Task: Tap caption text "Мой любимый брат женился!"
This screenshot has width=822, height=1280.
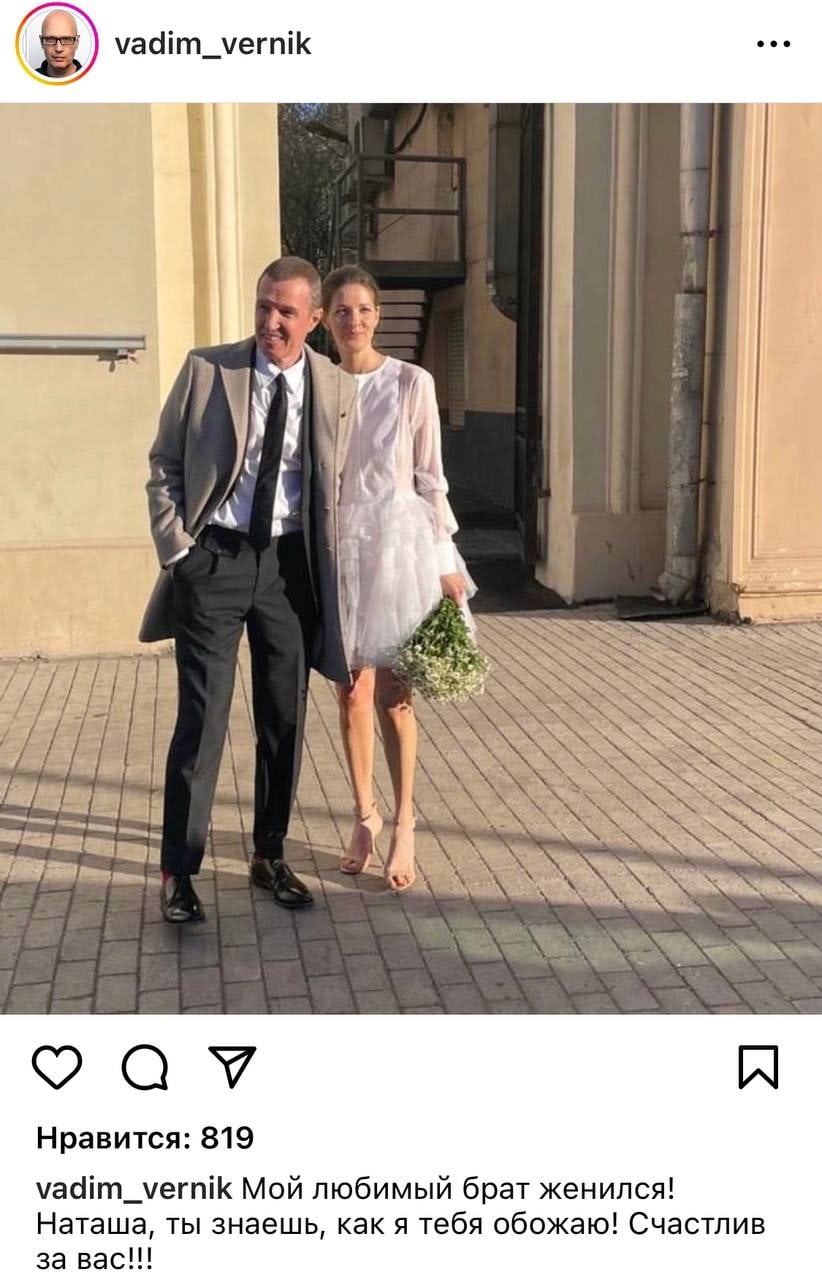Action: click(x=459, y=1190)
